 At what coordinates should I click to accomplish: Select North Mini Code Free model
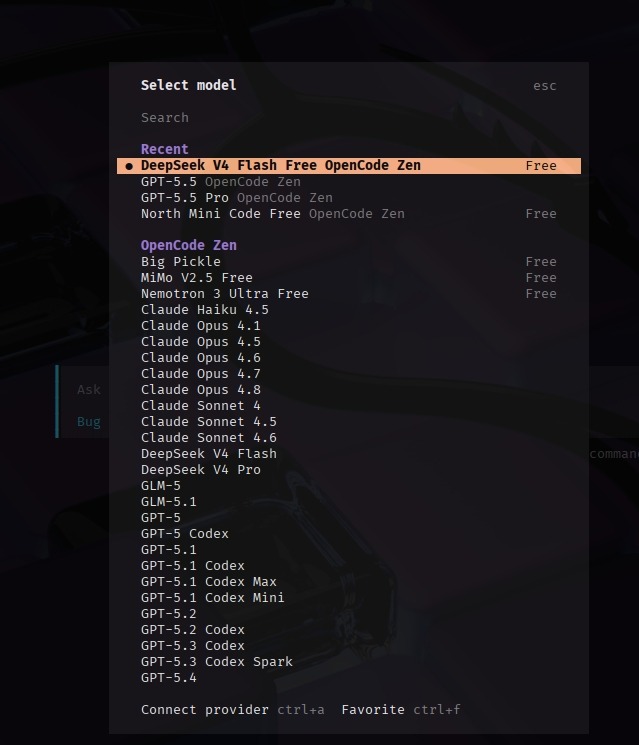pyautogui.click(x=349, y=214)
